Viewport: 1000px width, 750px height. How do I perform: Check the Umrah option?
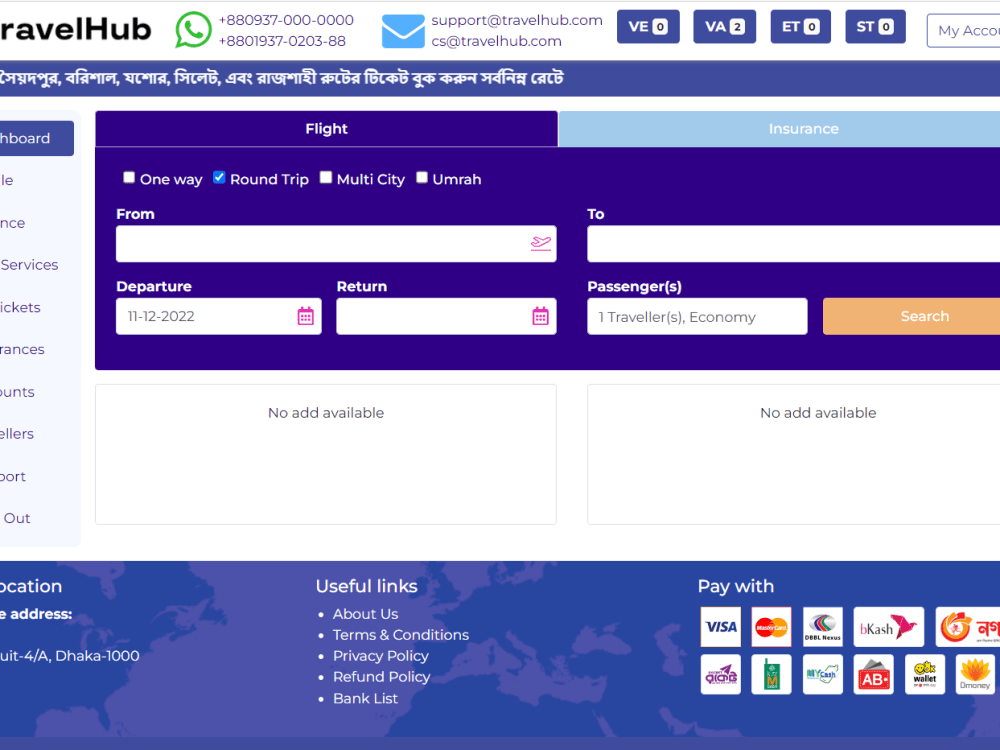pos(422,177)
